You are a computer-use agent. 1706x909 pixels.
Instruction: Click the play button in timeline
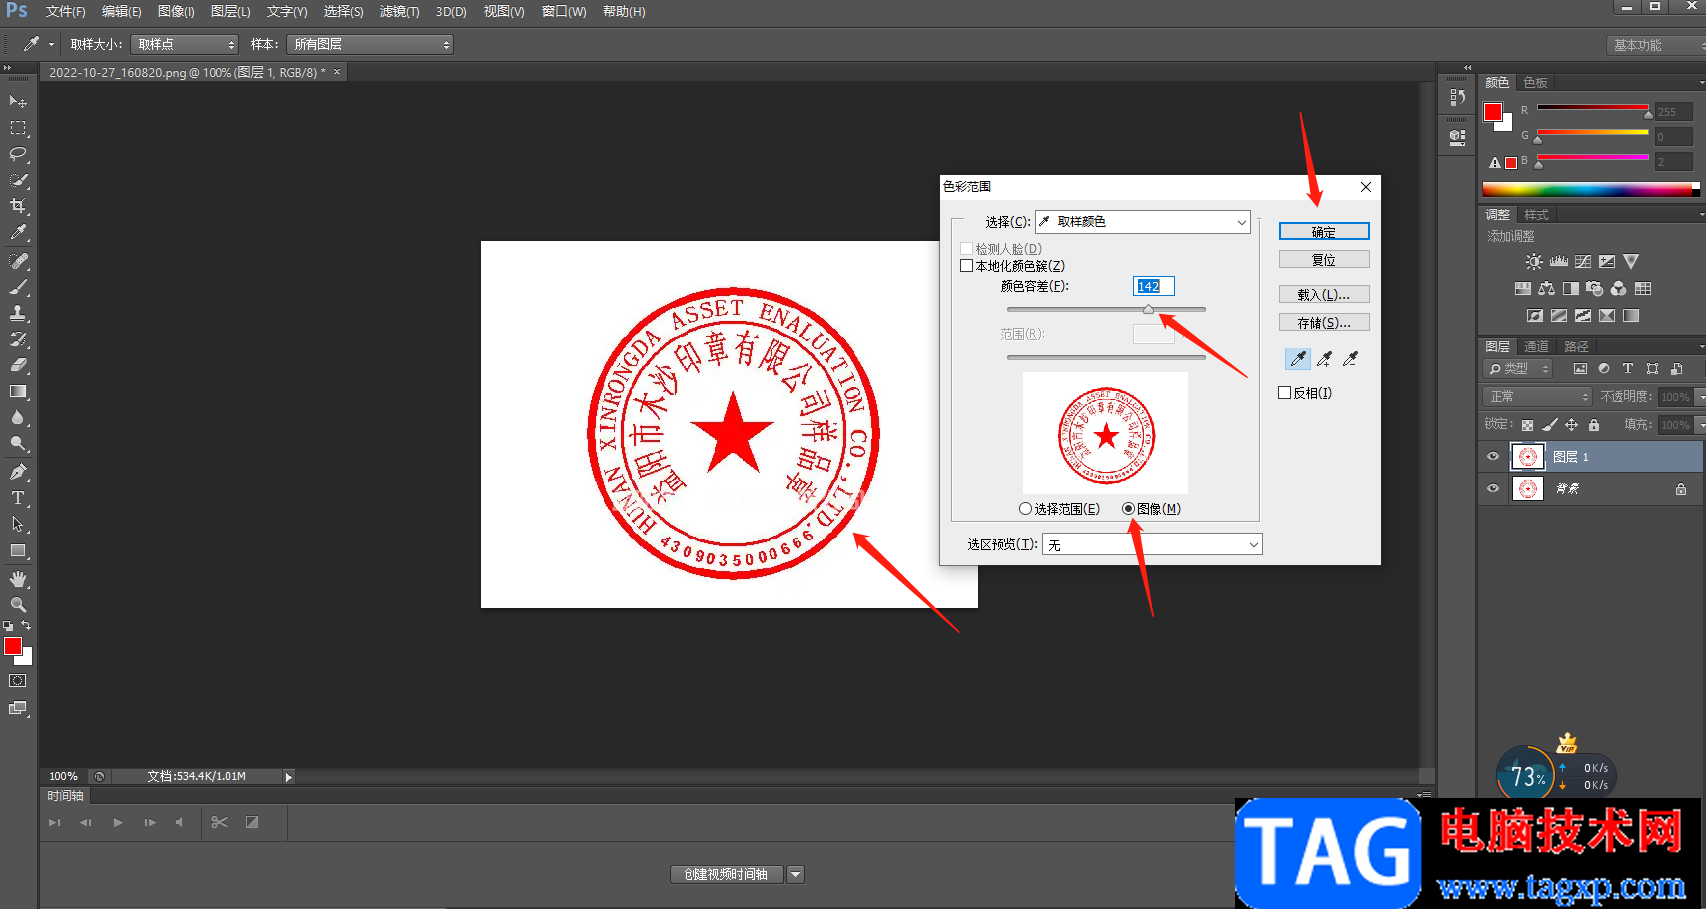point(118,822)
